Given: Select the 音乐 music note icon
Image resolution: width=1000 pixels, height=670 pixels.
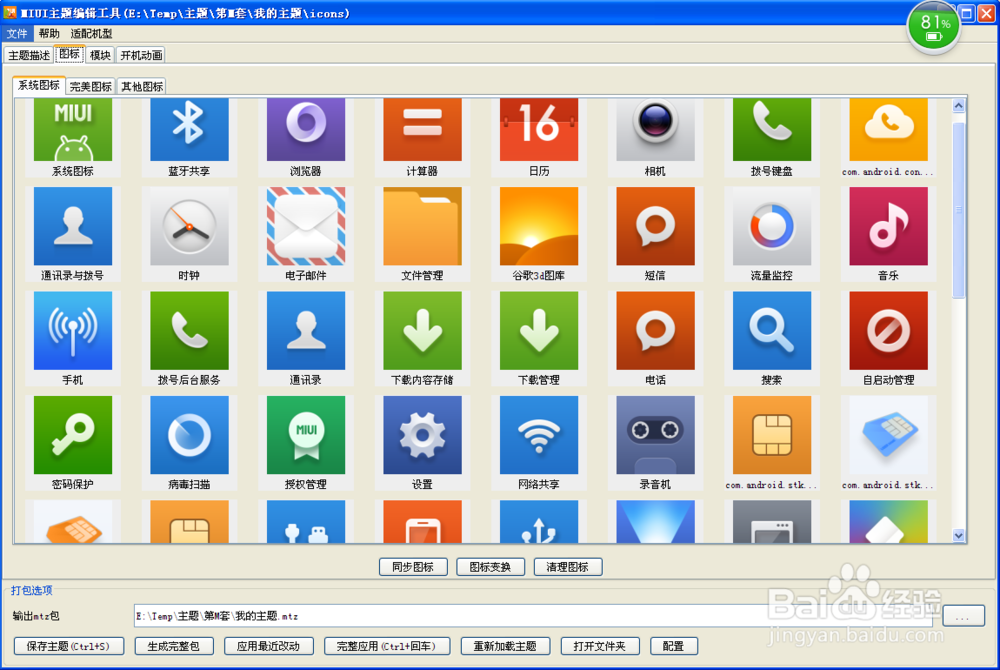Looking at the screenshot, I should (888, 226).
